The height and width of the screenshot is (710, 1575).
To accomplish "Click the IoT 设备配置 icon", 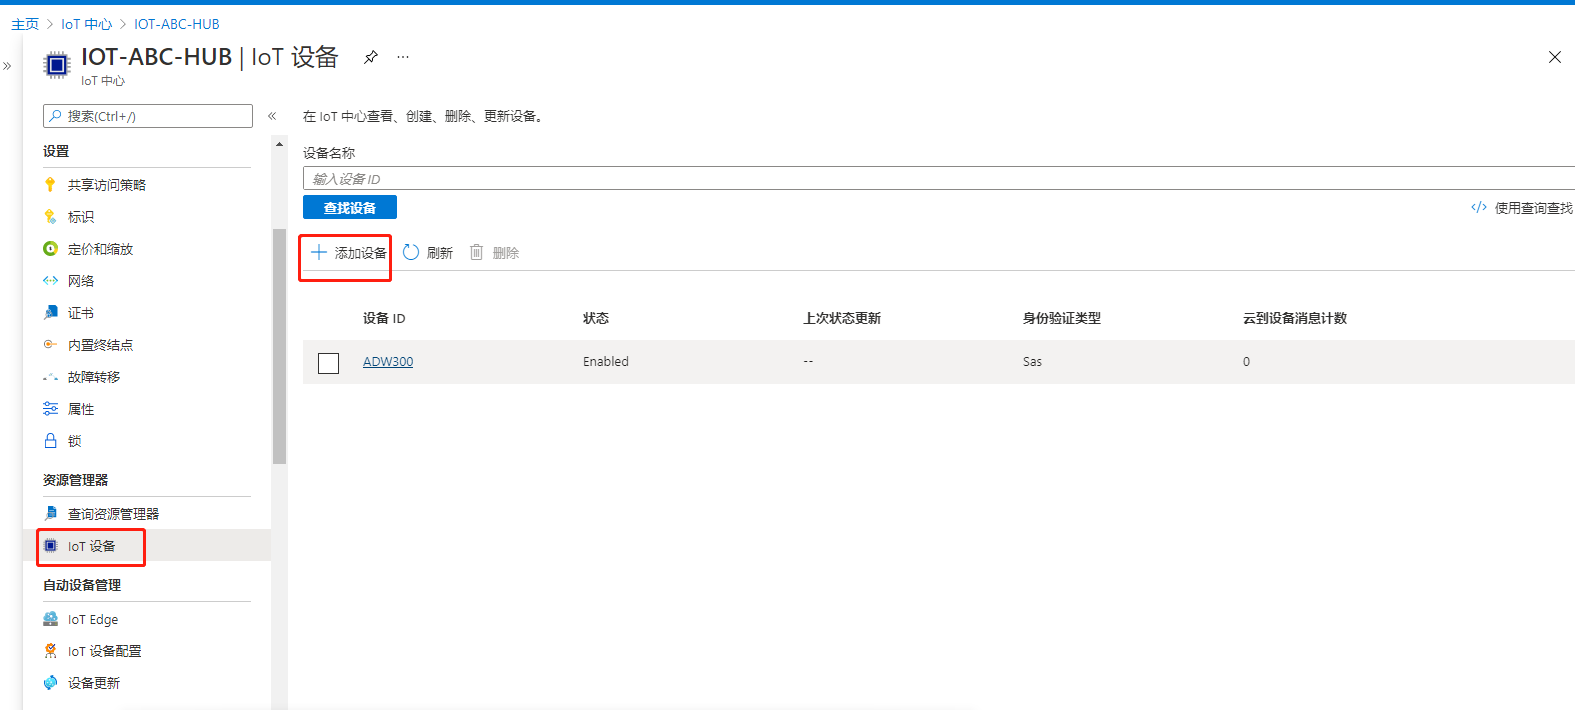I will 50,650.
